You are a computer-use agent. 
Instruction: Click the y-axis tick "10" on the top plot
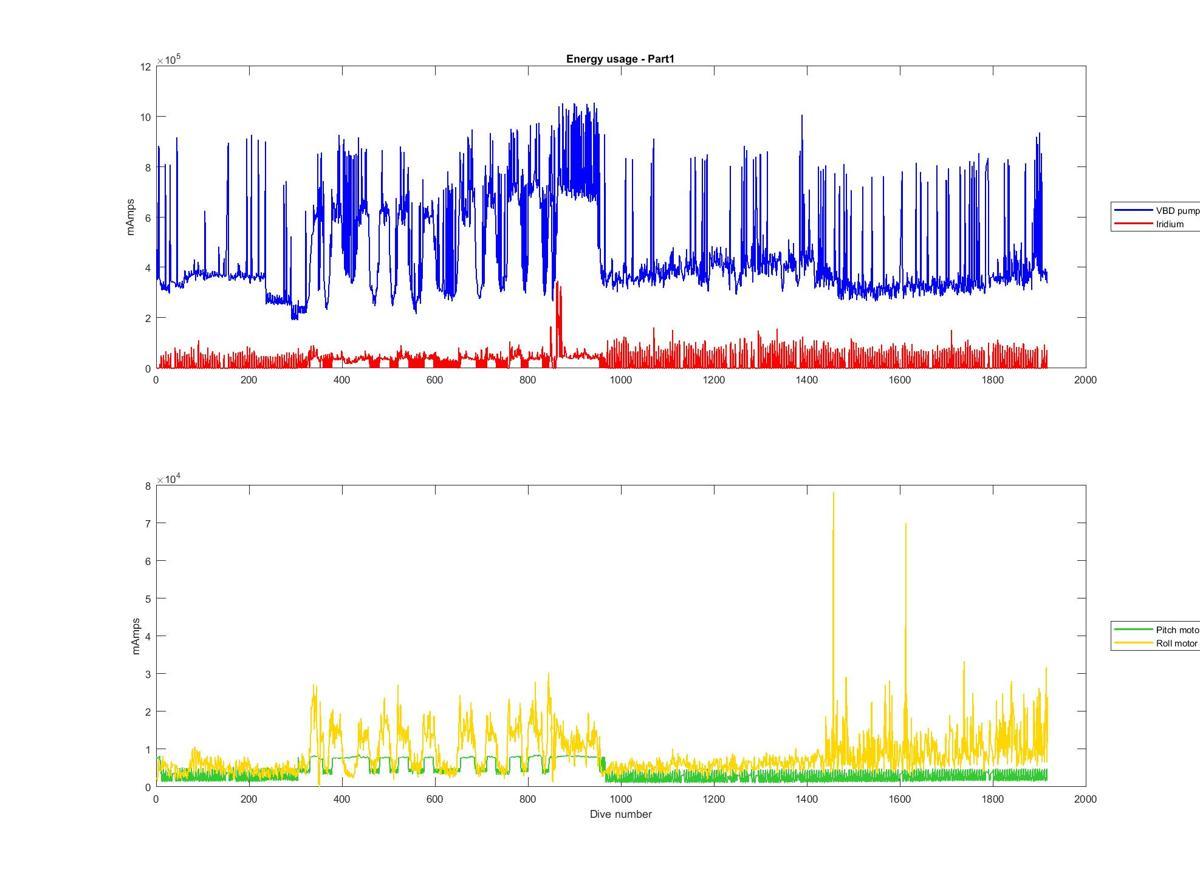point(146,117)
